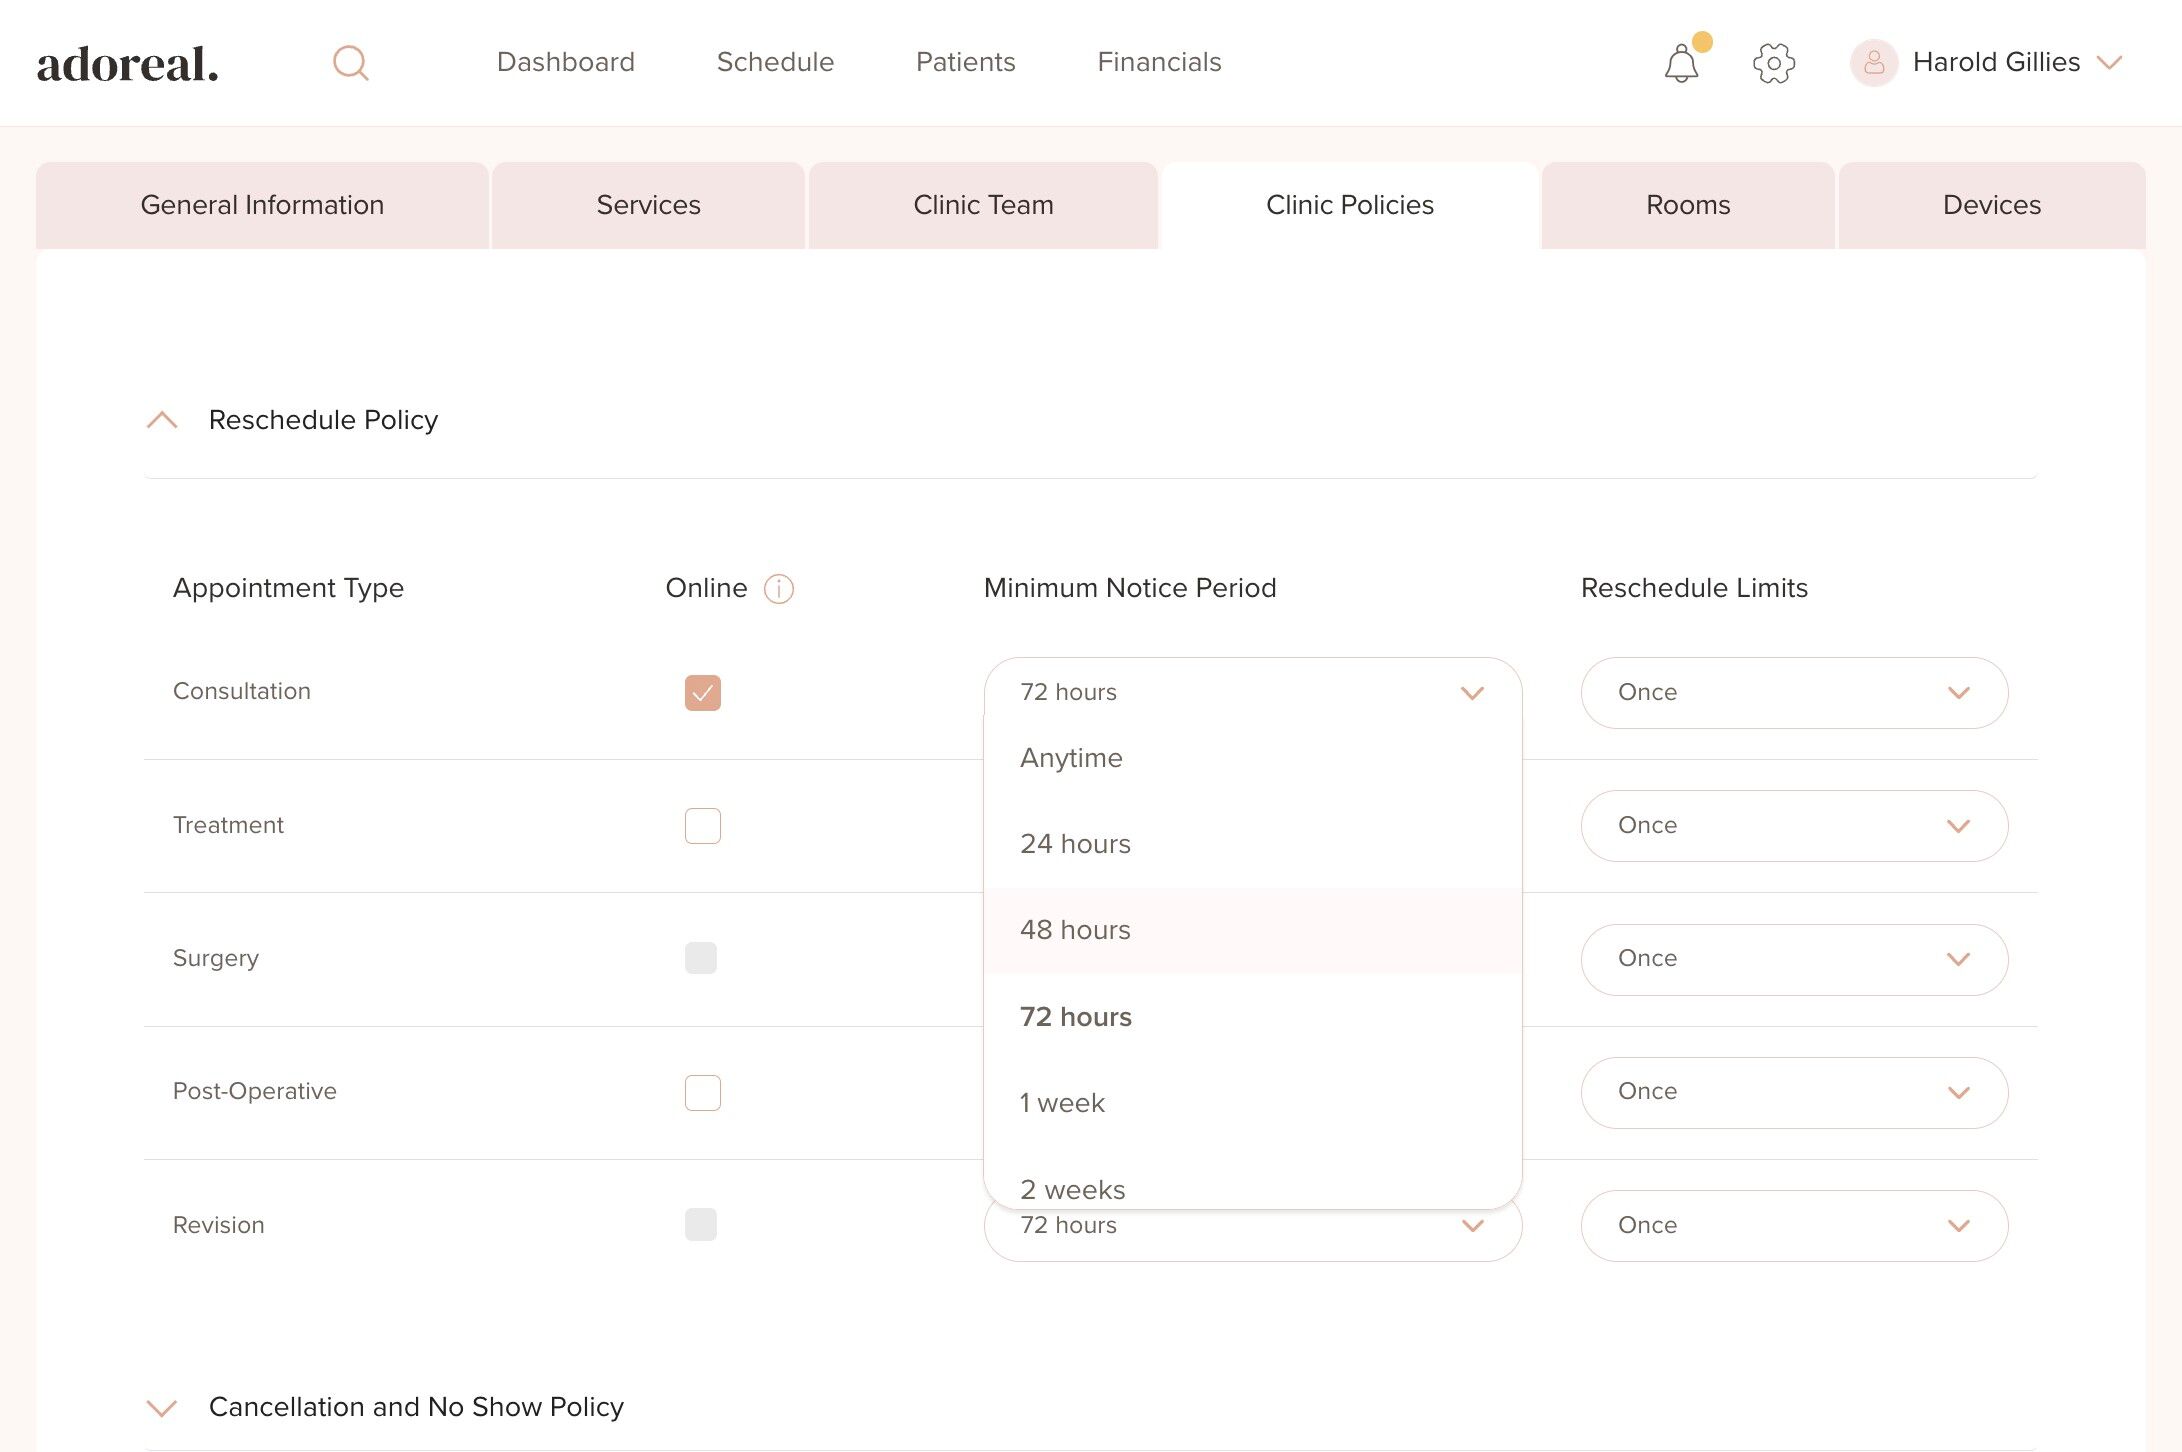The width and height of the screenshot is (2182, 1452).
Task: Click Harold Gillies profile avatar
Action: [1873, 63]
